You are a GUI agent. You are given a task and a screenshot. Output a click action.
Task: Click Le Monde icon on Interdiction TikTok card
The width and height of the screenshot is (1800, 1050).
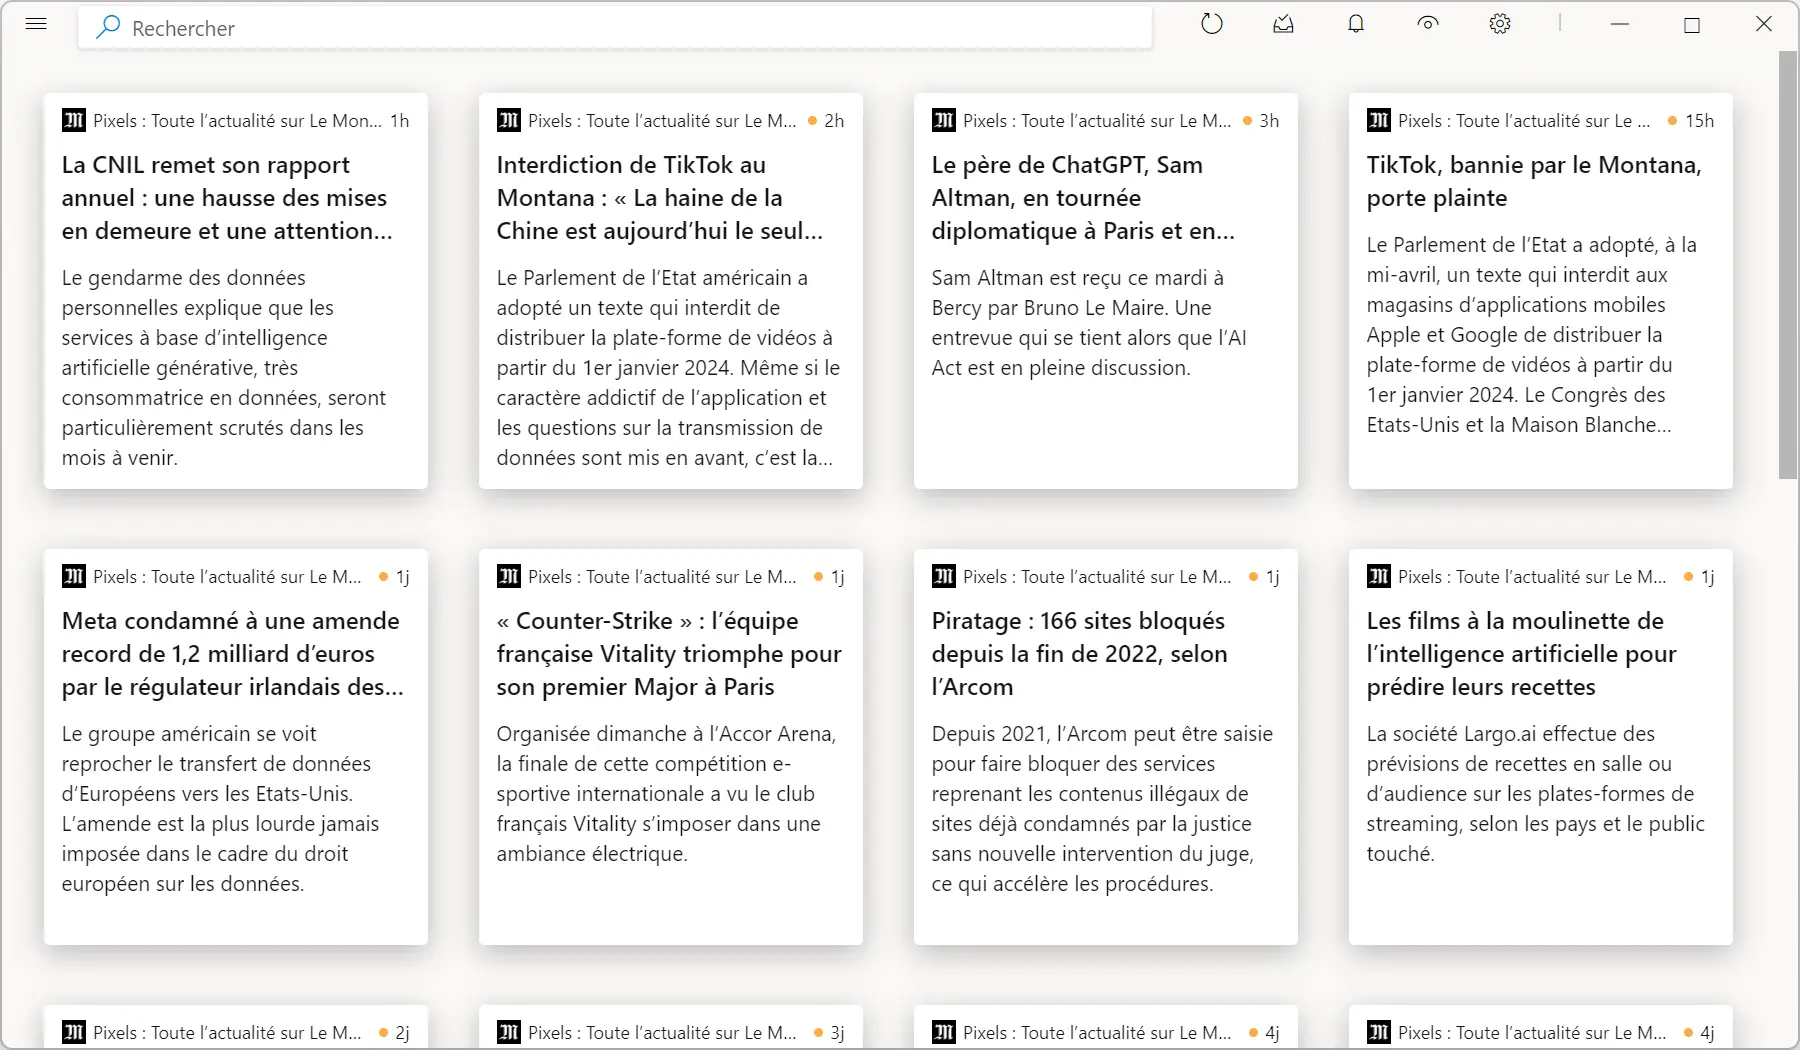pos(509,121)
